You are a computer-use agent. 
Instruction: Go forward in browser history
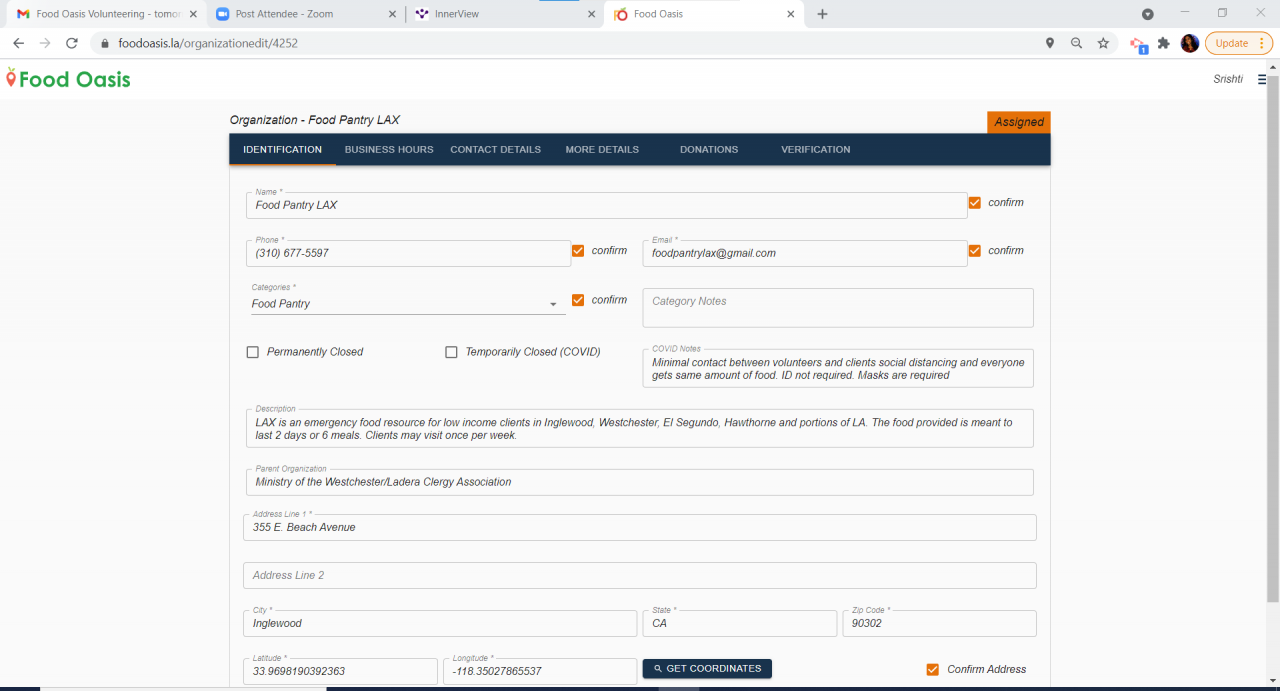(45, 43)
